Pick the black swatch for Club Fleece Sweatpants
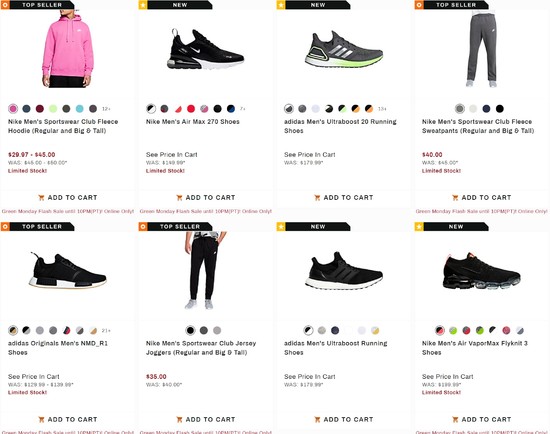 [x=499, y=109]
